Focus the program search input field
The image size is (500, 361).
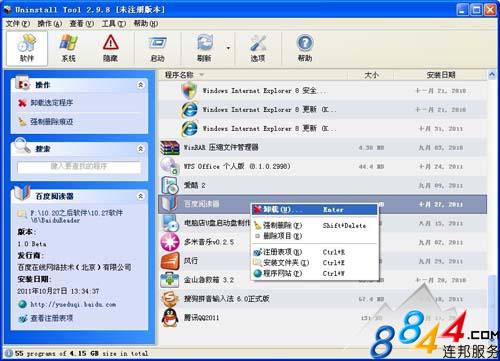tap(79, 167)
